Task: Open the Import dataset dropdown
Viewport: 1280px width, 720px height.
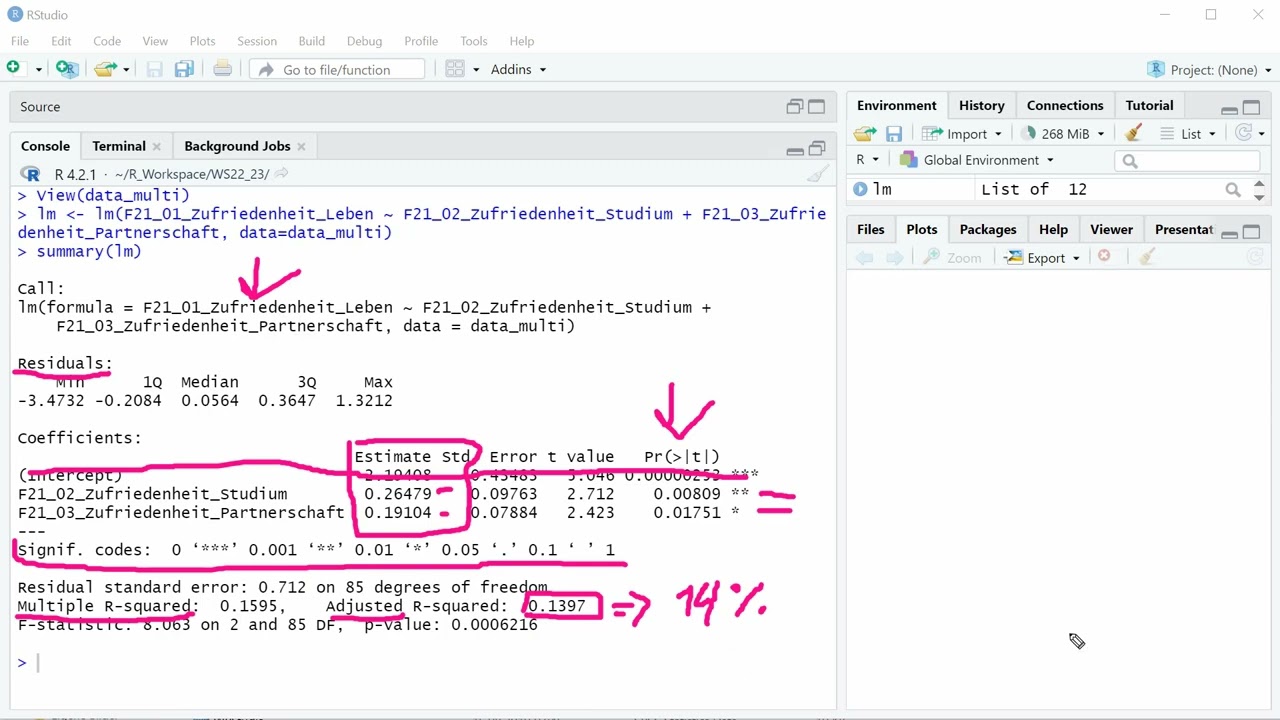Action: pos(963,133)
